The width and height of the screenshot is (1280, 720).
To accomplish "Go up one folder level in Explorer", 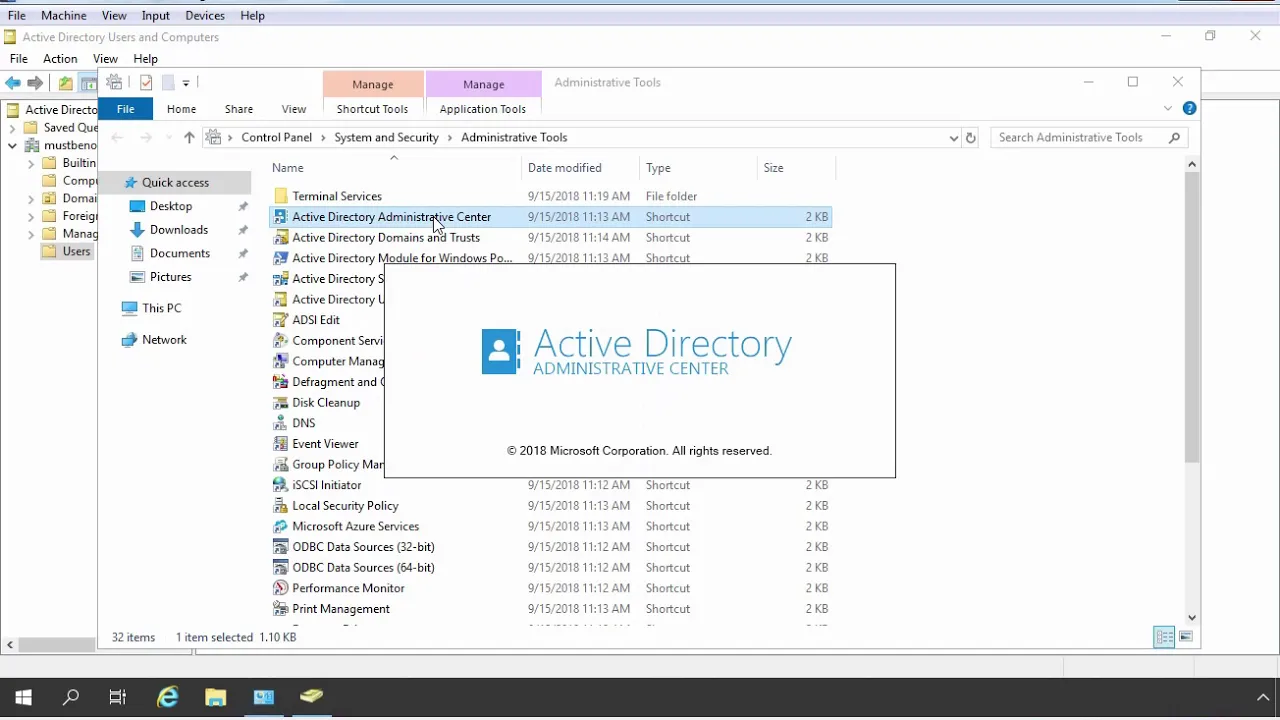I will (x=189, y=138).
